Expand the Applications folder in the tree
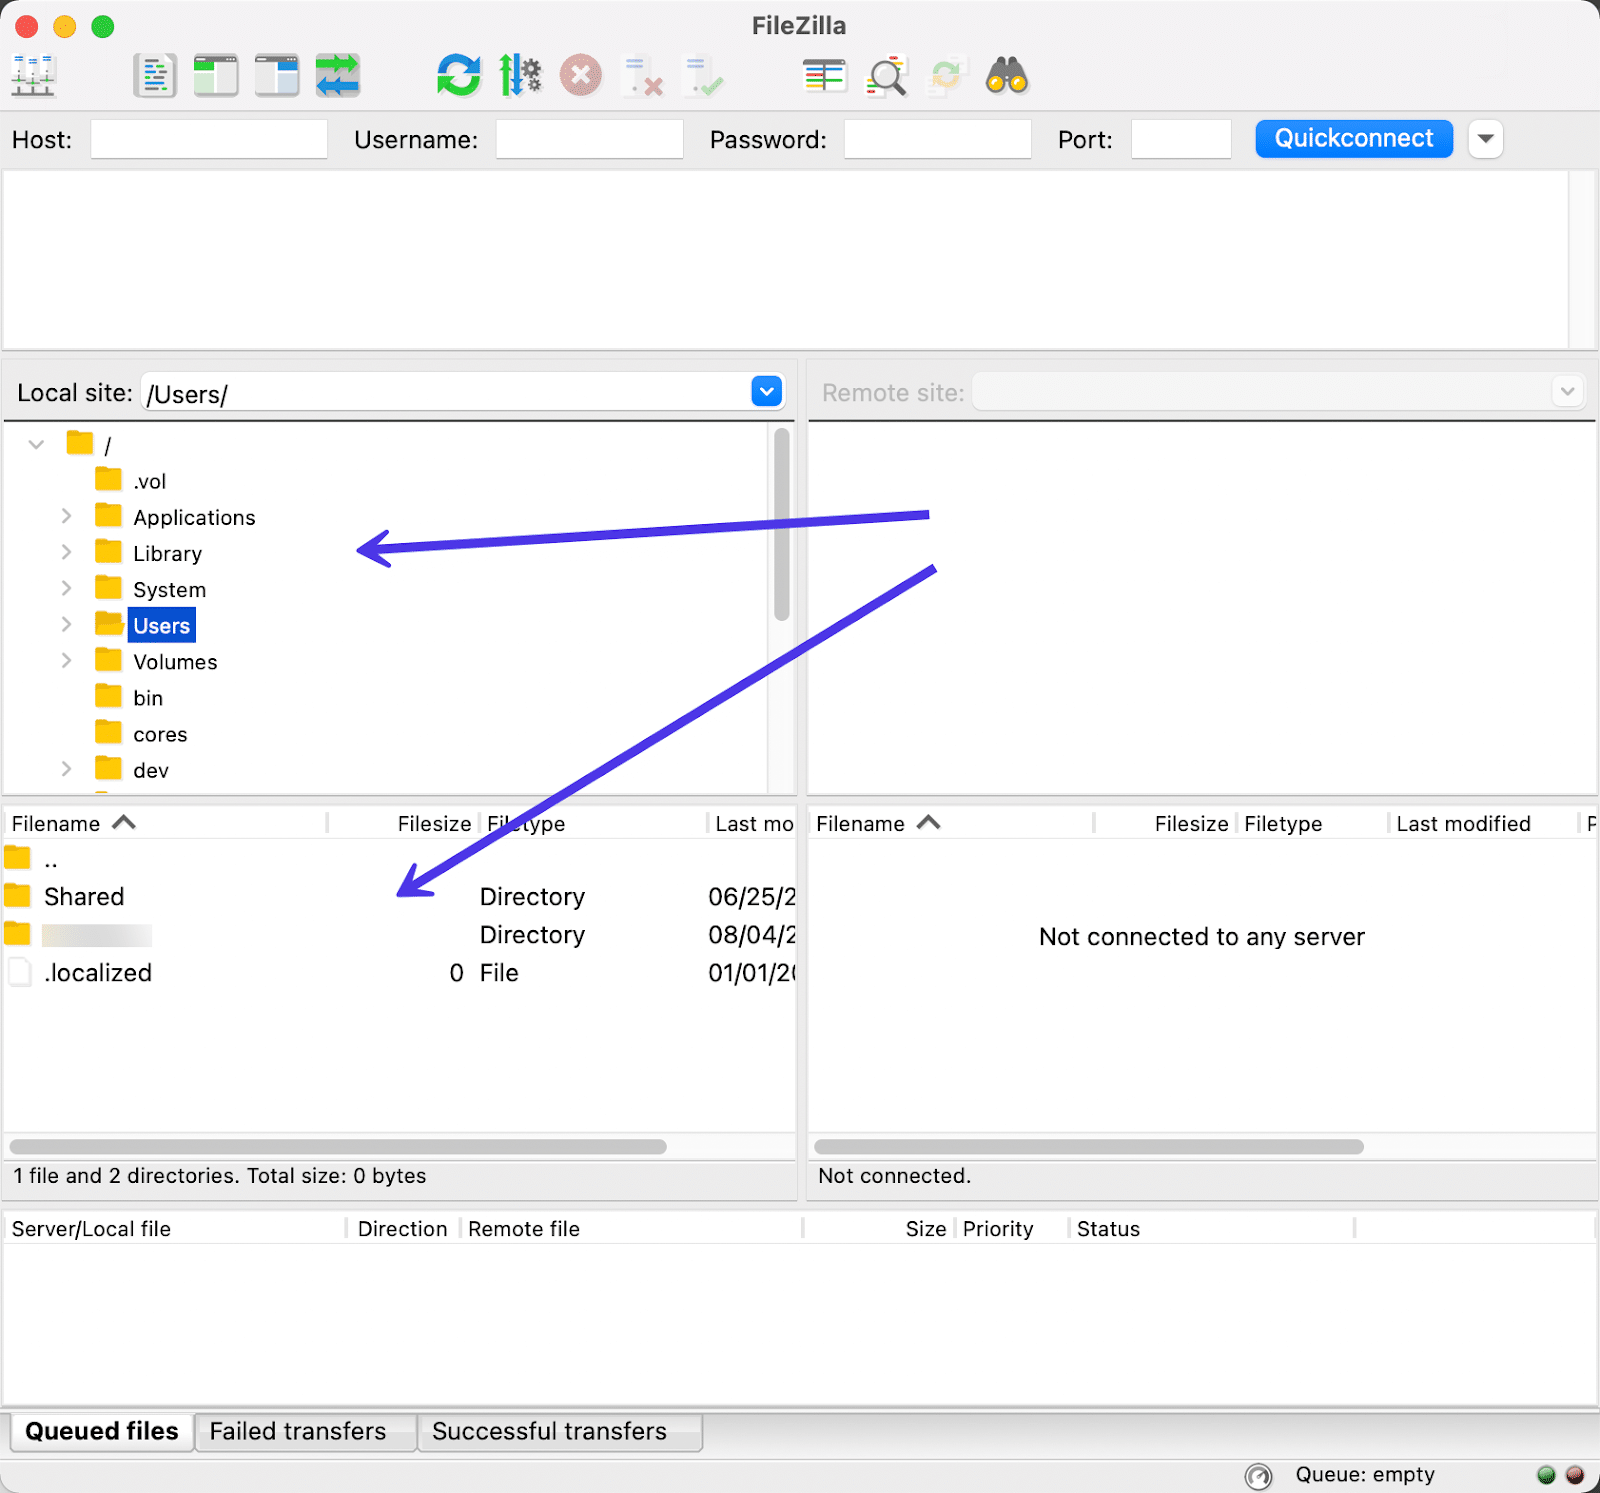The width and height of the screenshot is (1600, 1493). [x=66, y=516]
